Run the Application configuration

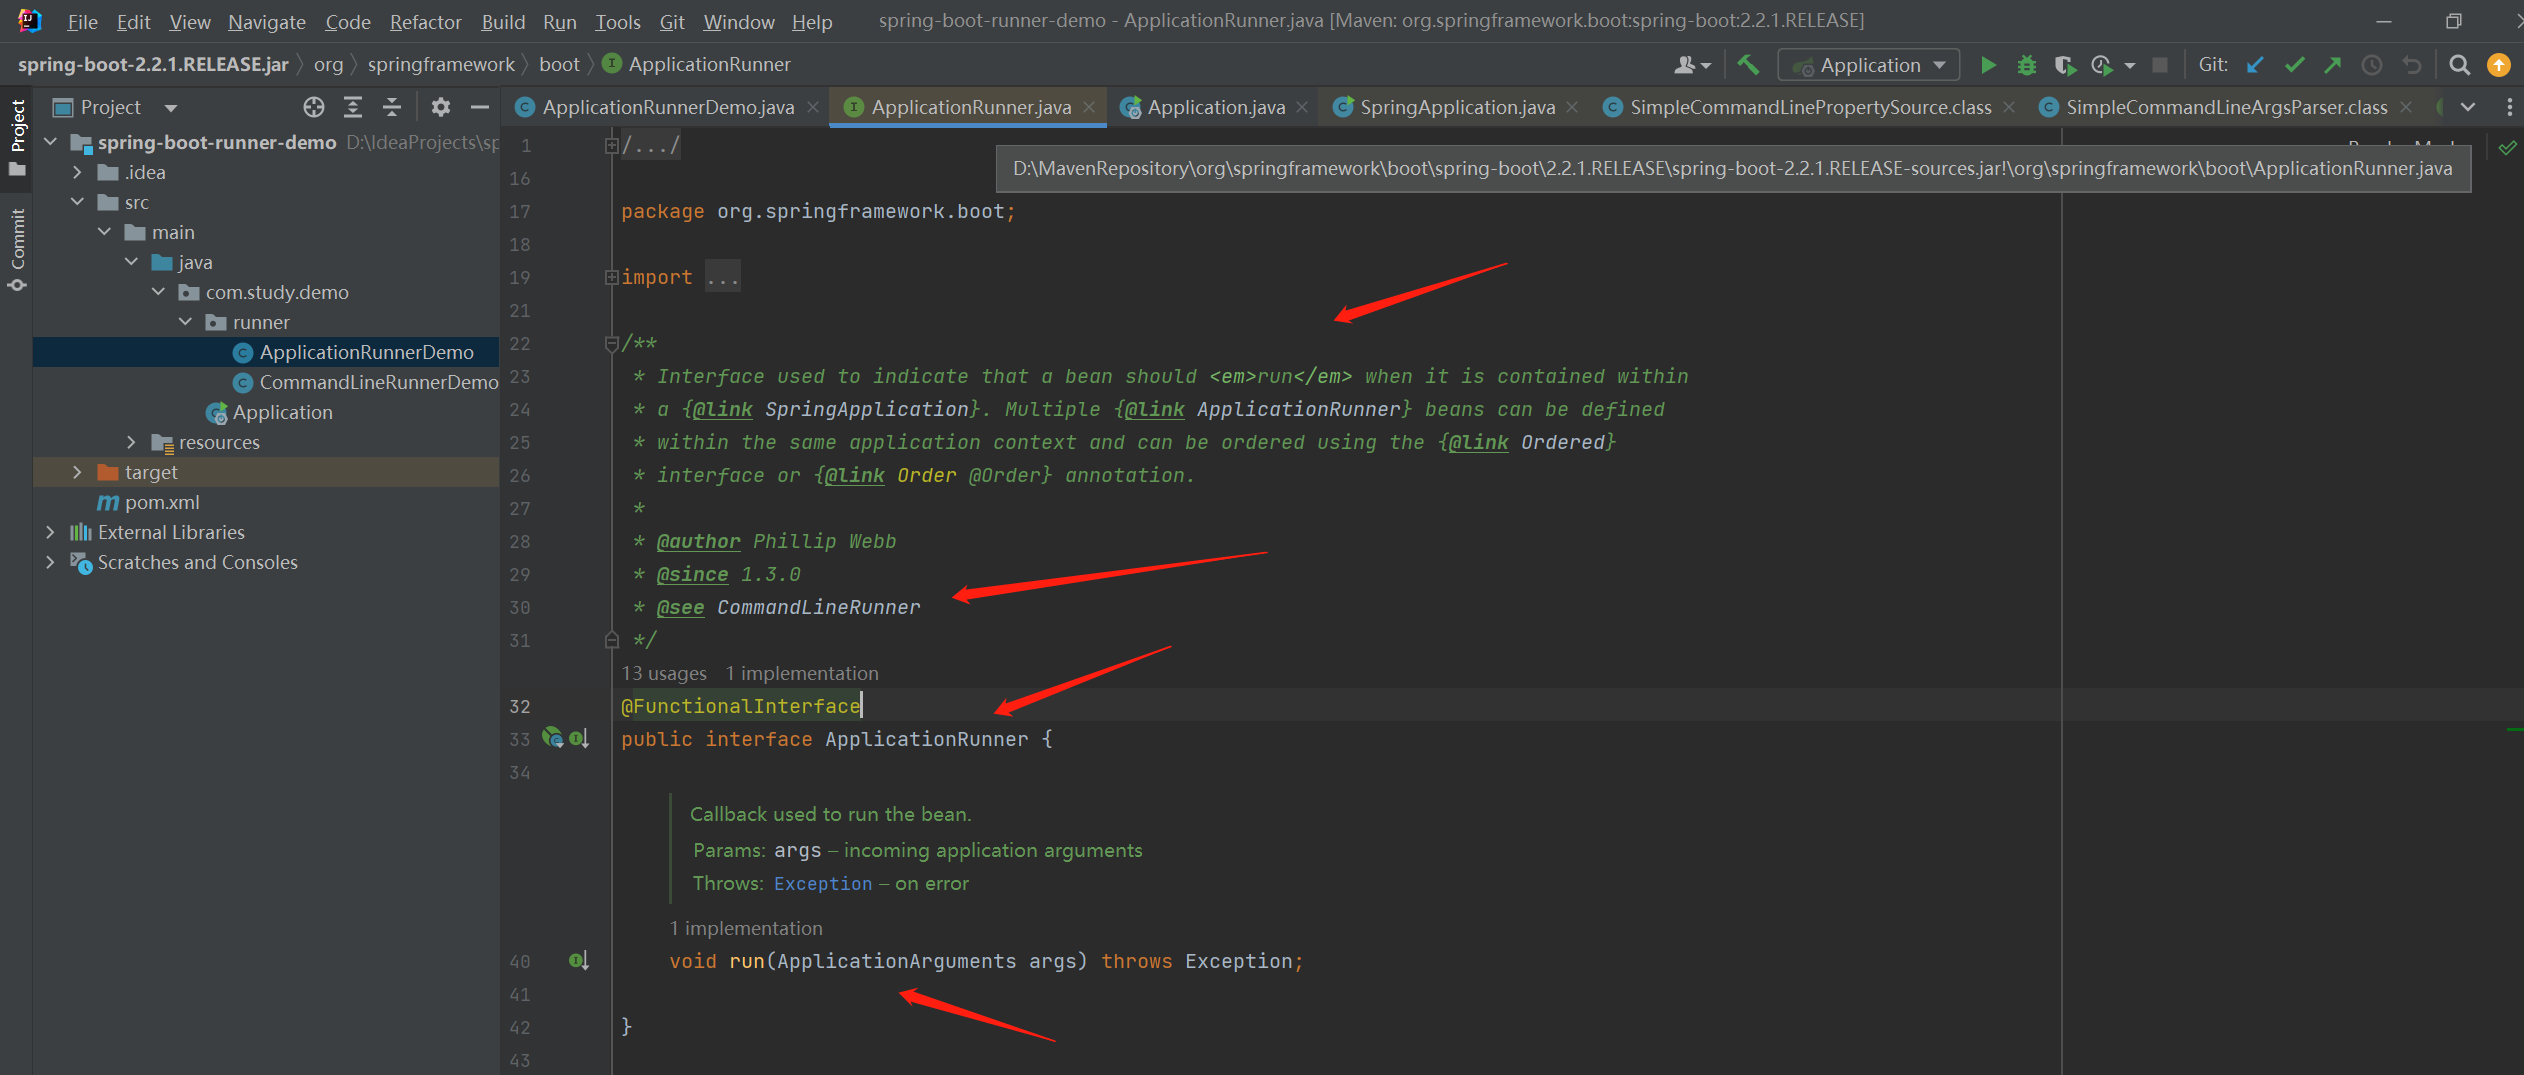[x=1988, y=65]
